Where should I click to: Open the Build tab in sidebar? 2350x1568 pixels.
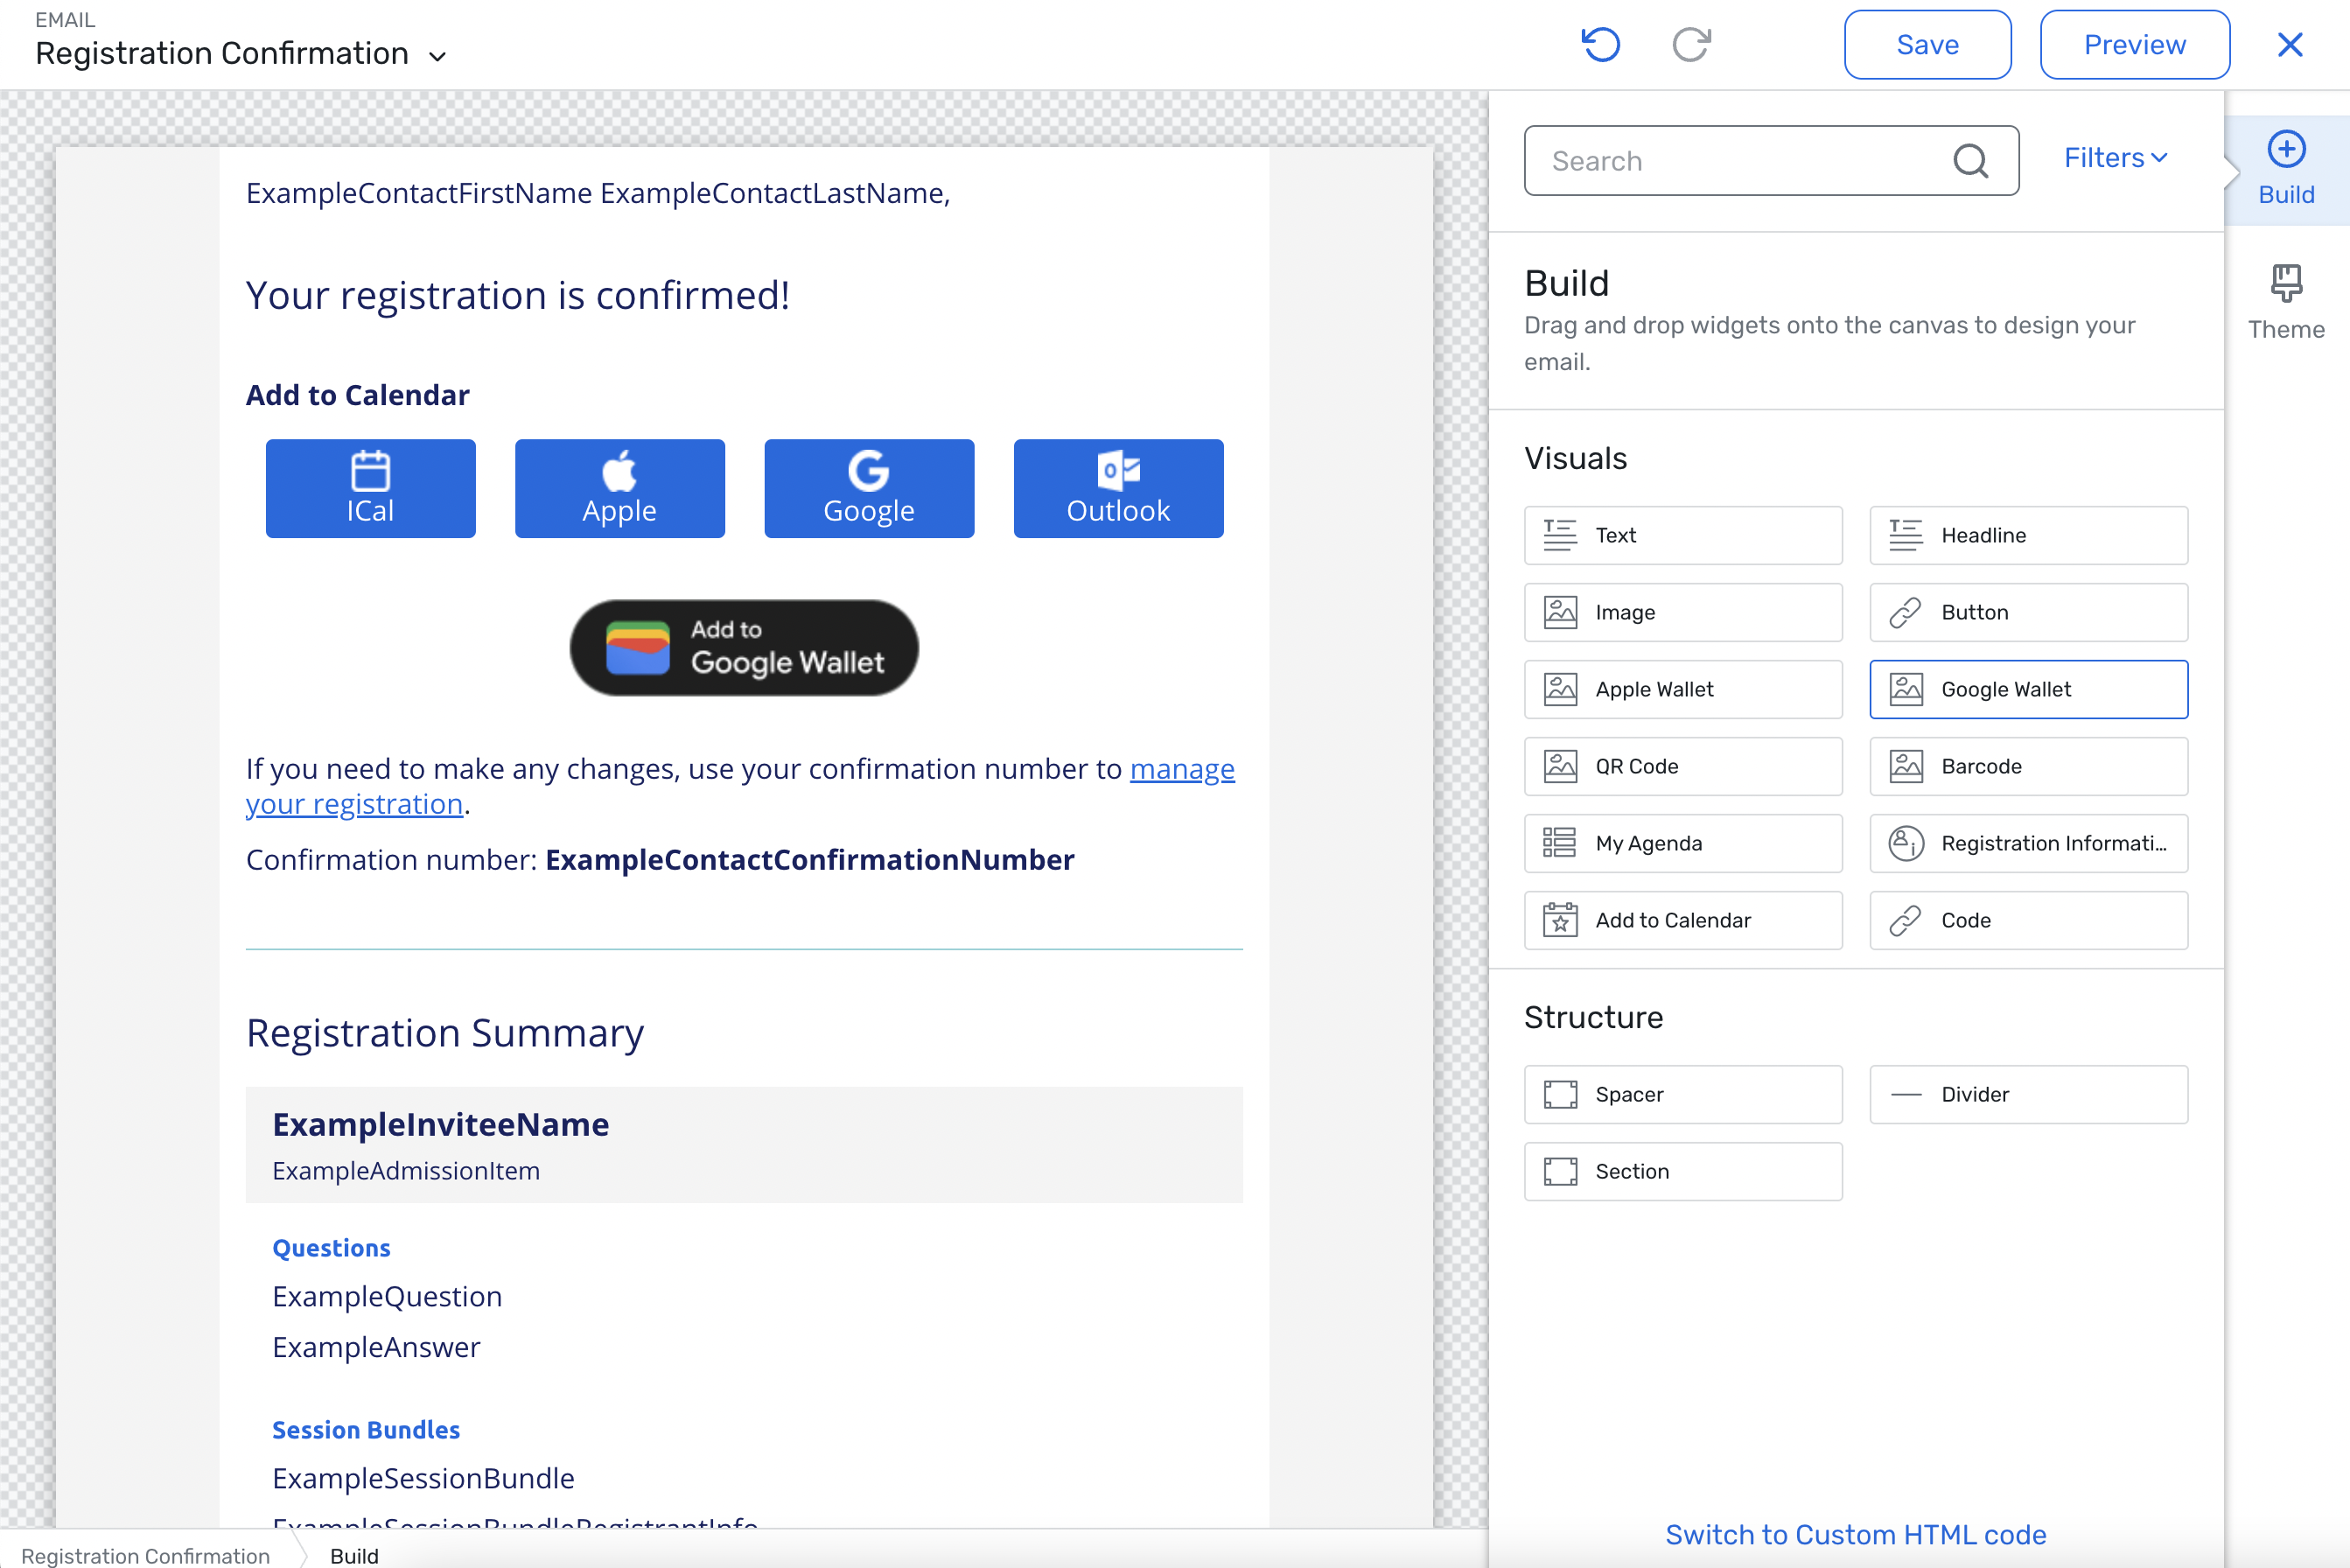[x=2286, y=169]
